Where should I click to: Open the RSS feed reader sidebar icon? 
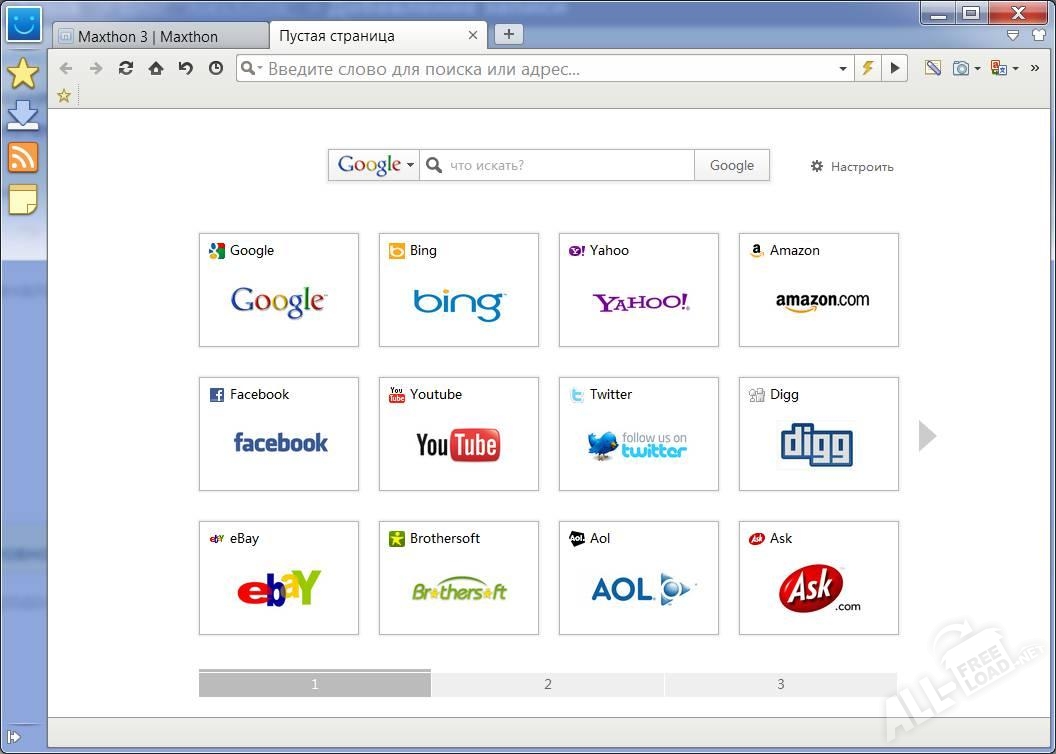pos(22,157)
